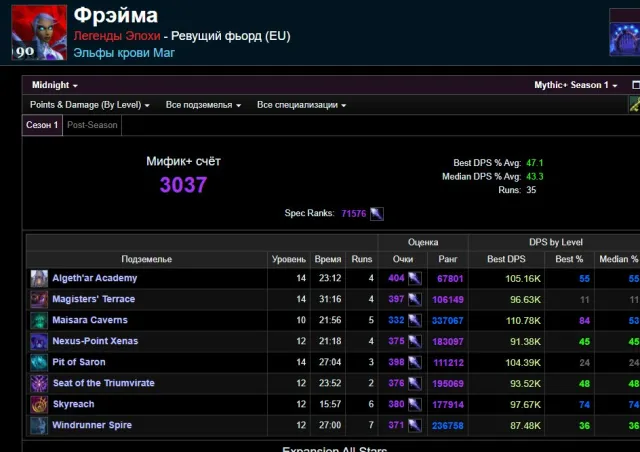Screen dimensions: 640x452
Task: Open the Maisara Caverns link
Action: (90, 320)
